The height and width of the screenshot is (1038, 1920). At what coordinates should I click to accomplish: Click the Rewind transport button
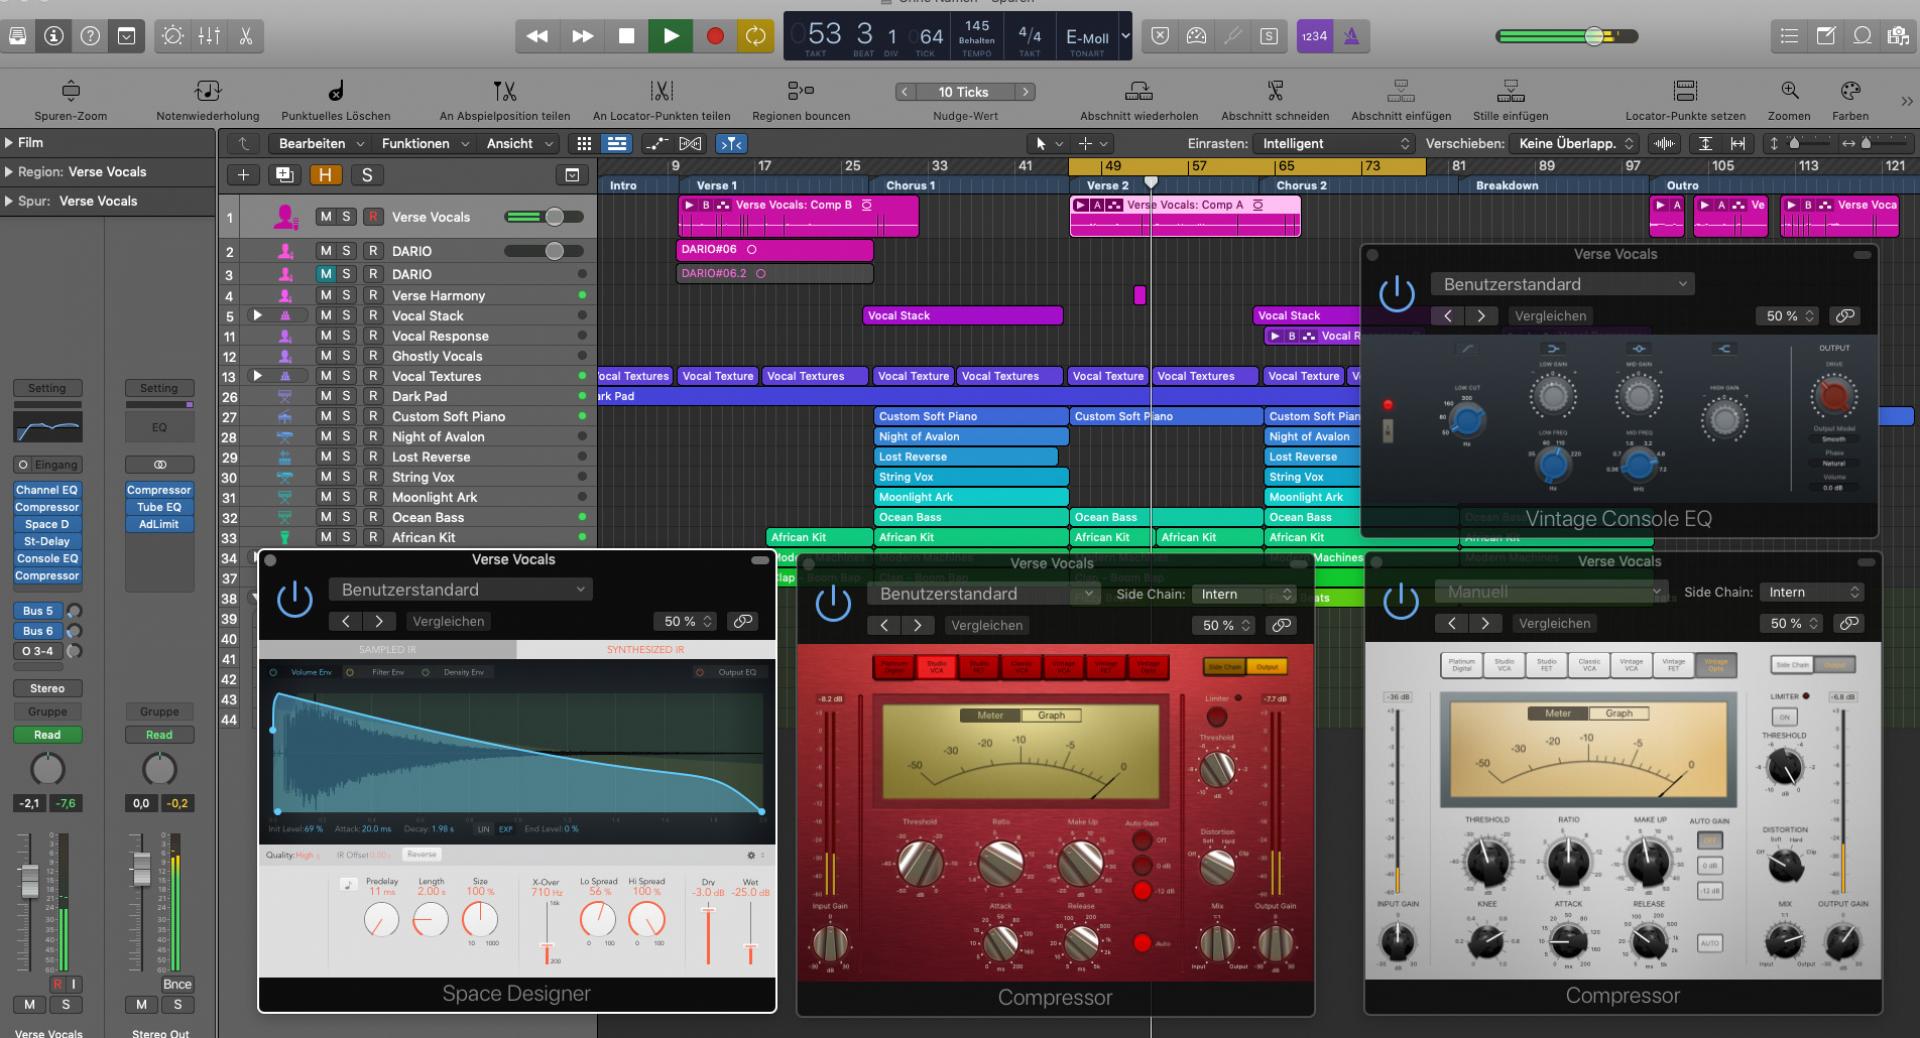click(537, 36)
